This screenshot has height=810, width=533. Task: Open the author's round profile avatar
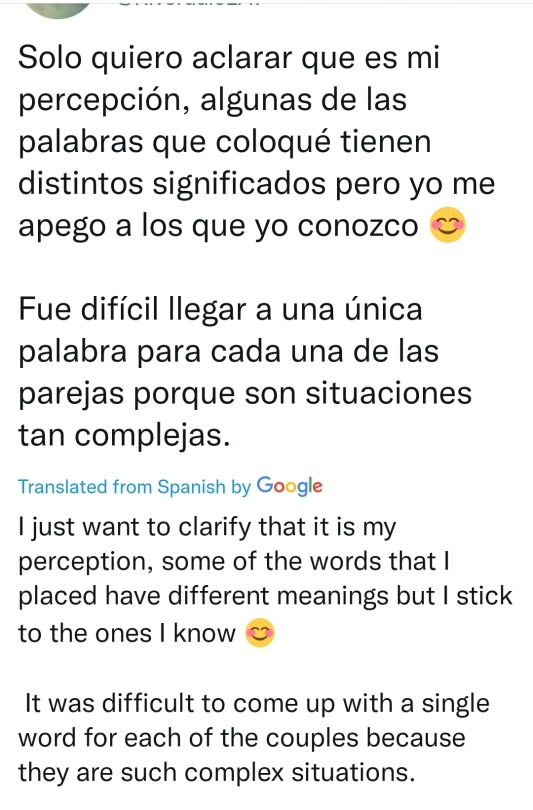point(58,8)
